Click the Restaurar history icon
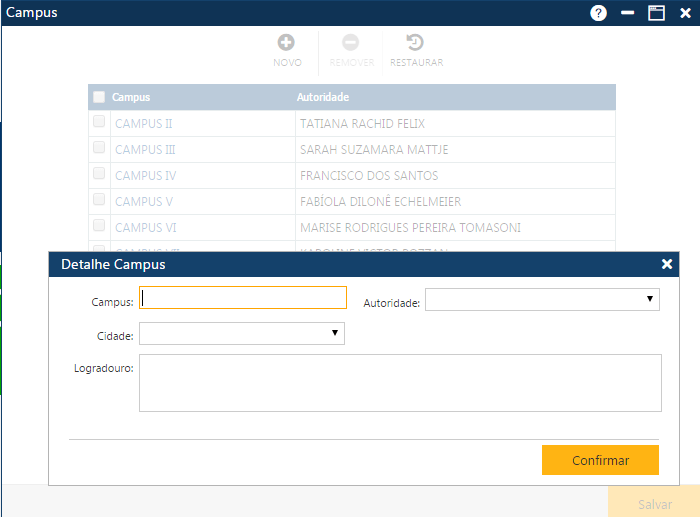 (x=415, y=43)
